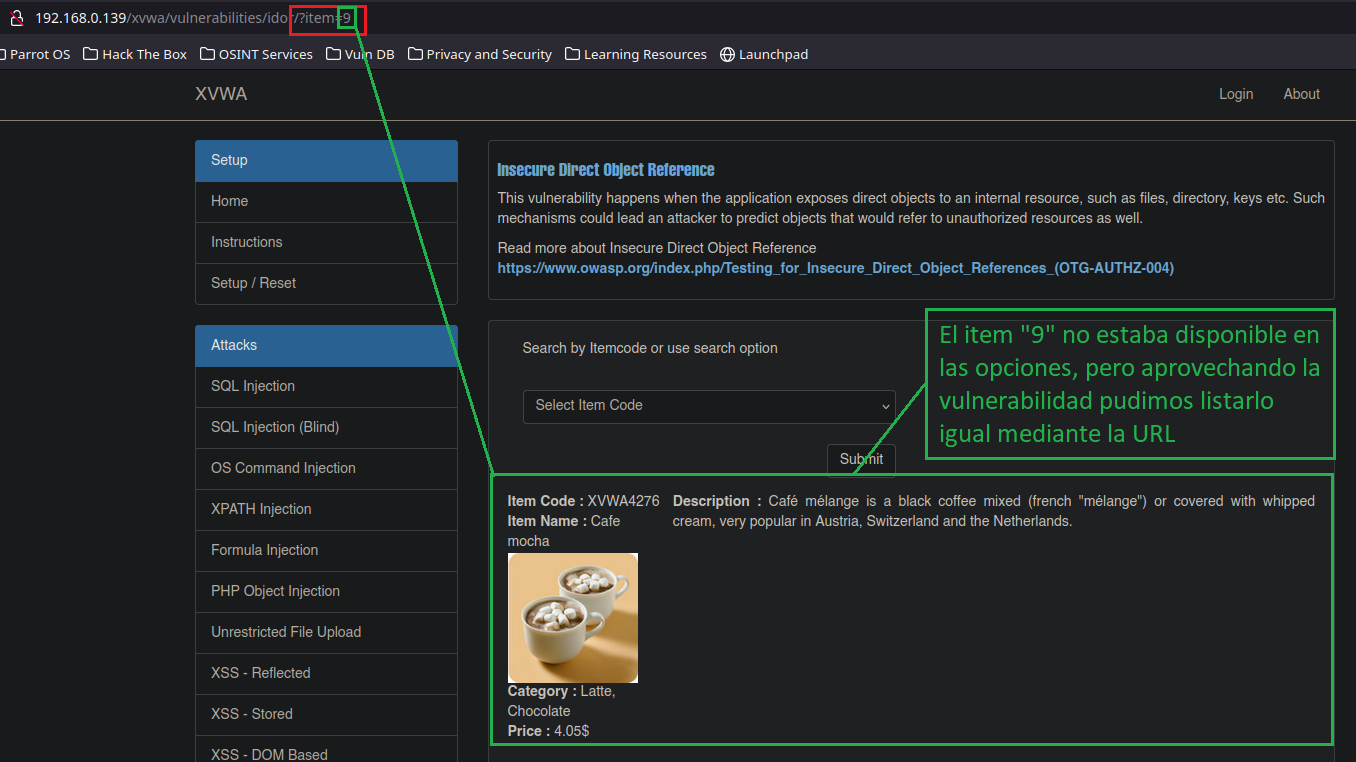
Task: Open the Setup / Reset page
Action: pos(253,283)
